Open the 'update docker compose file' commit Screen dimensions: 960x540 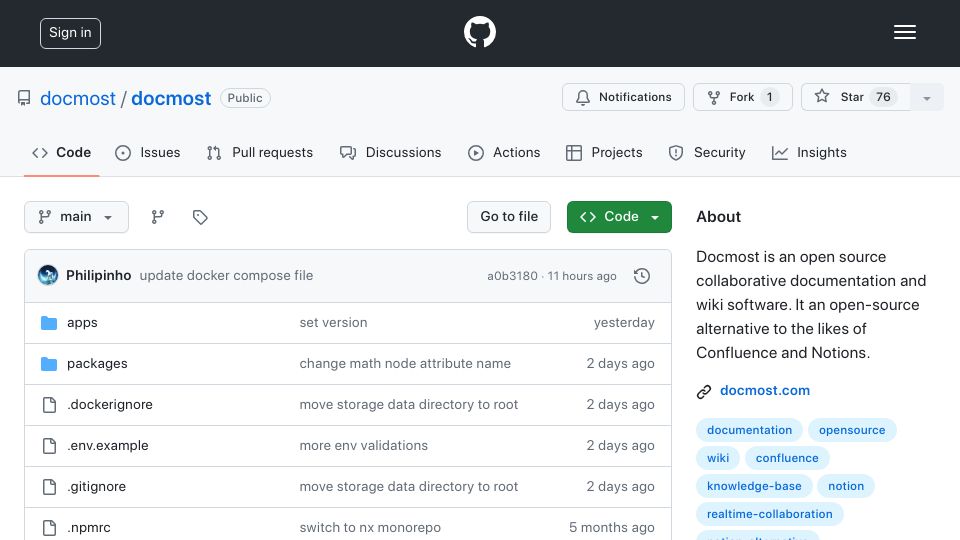(x=226, y=276)
